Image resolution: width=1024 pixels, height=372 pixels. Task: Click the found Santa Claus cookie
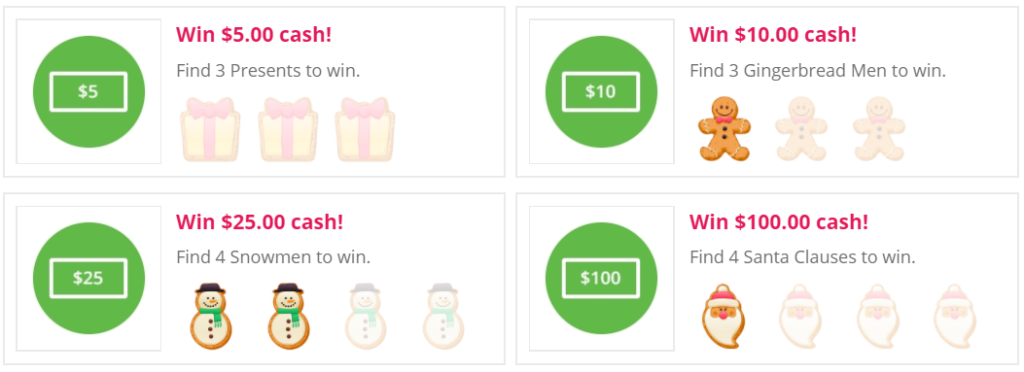click(724, 316)
